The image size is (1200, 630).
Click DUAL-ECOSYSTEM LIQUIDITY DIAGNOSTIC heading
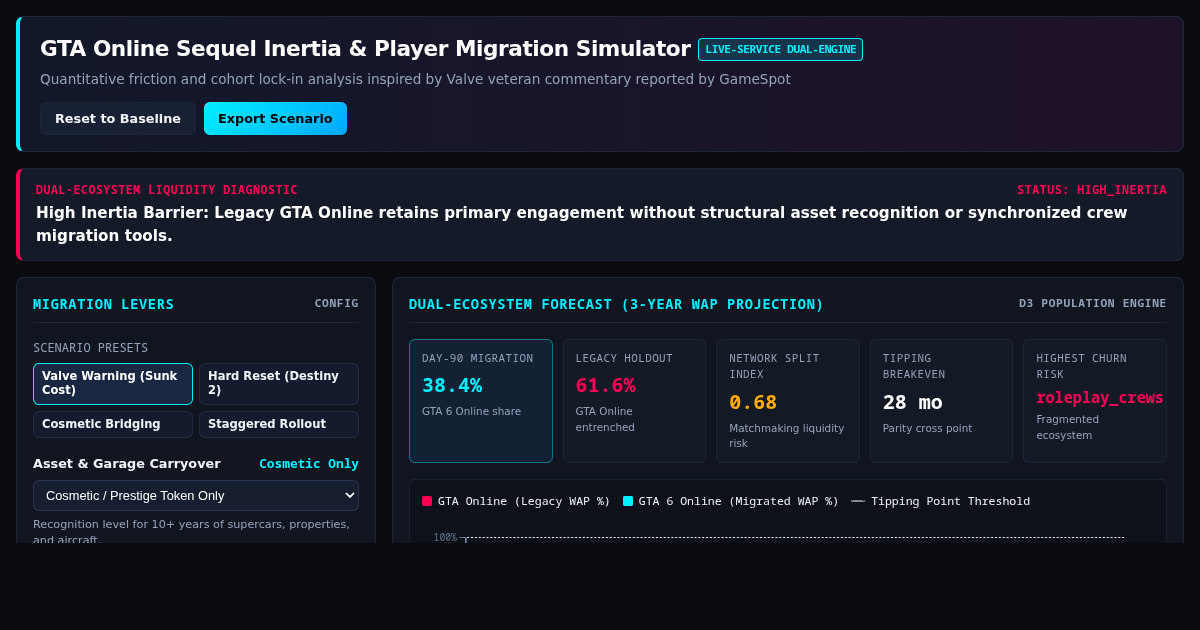[x=167, y=190]
